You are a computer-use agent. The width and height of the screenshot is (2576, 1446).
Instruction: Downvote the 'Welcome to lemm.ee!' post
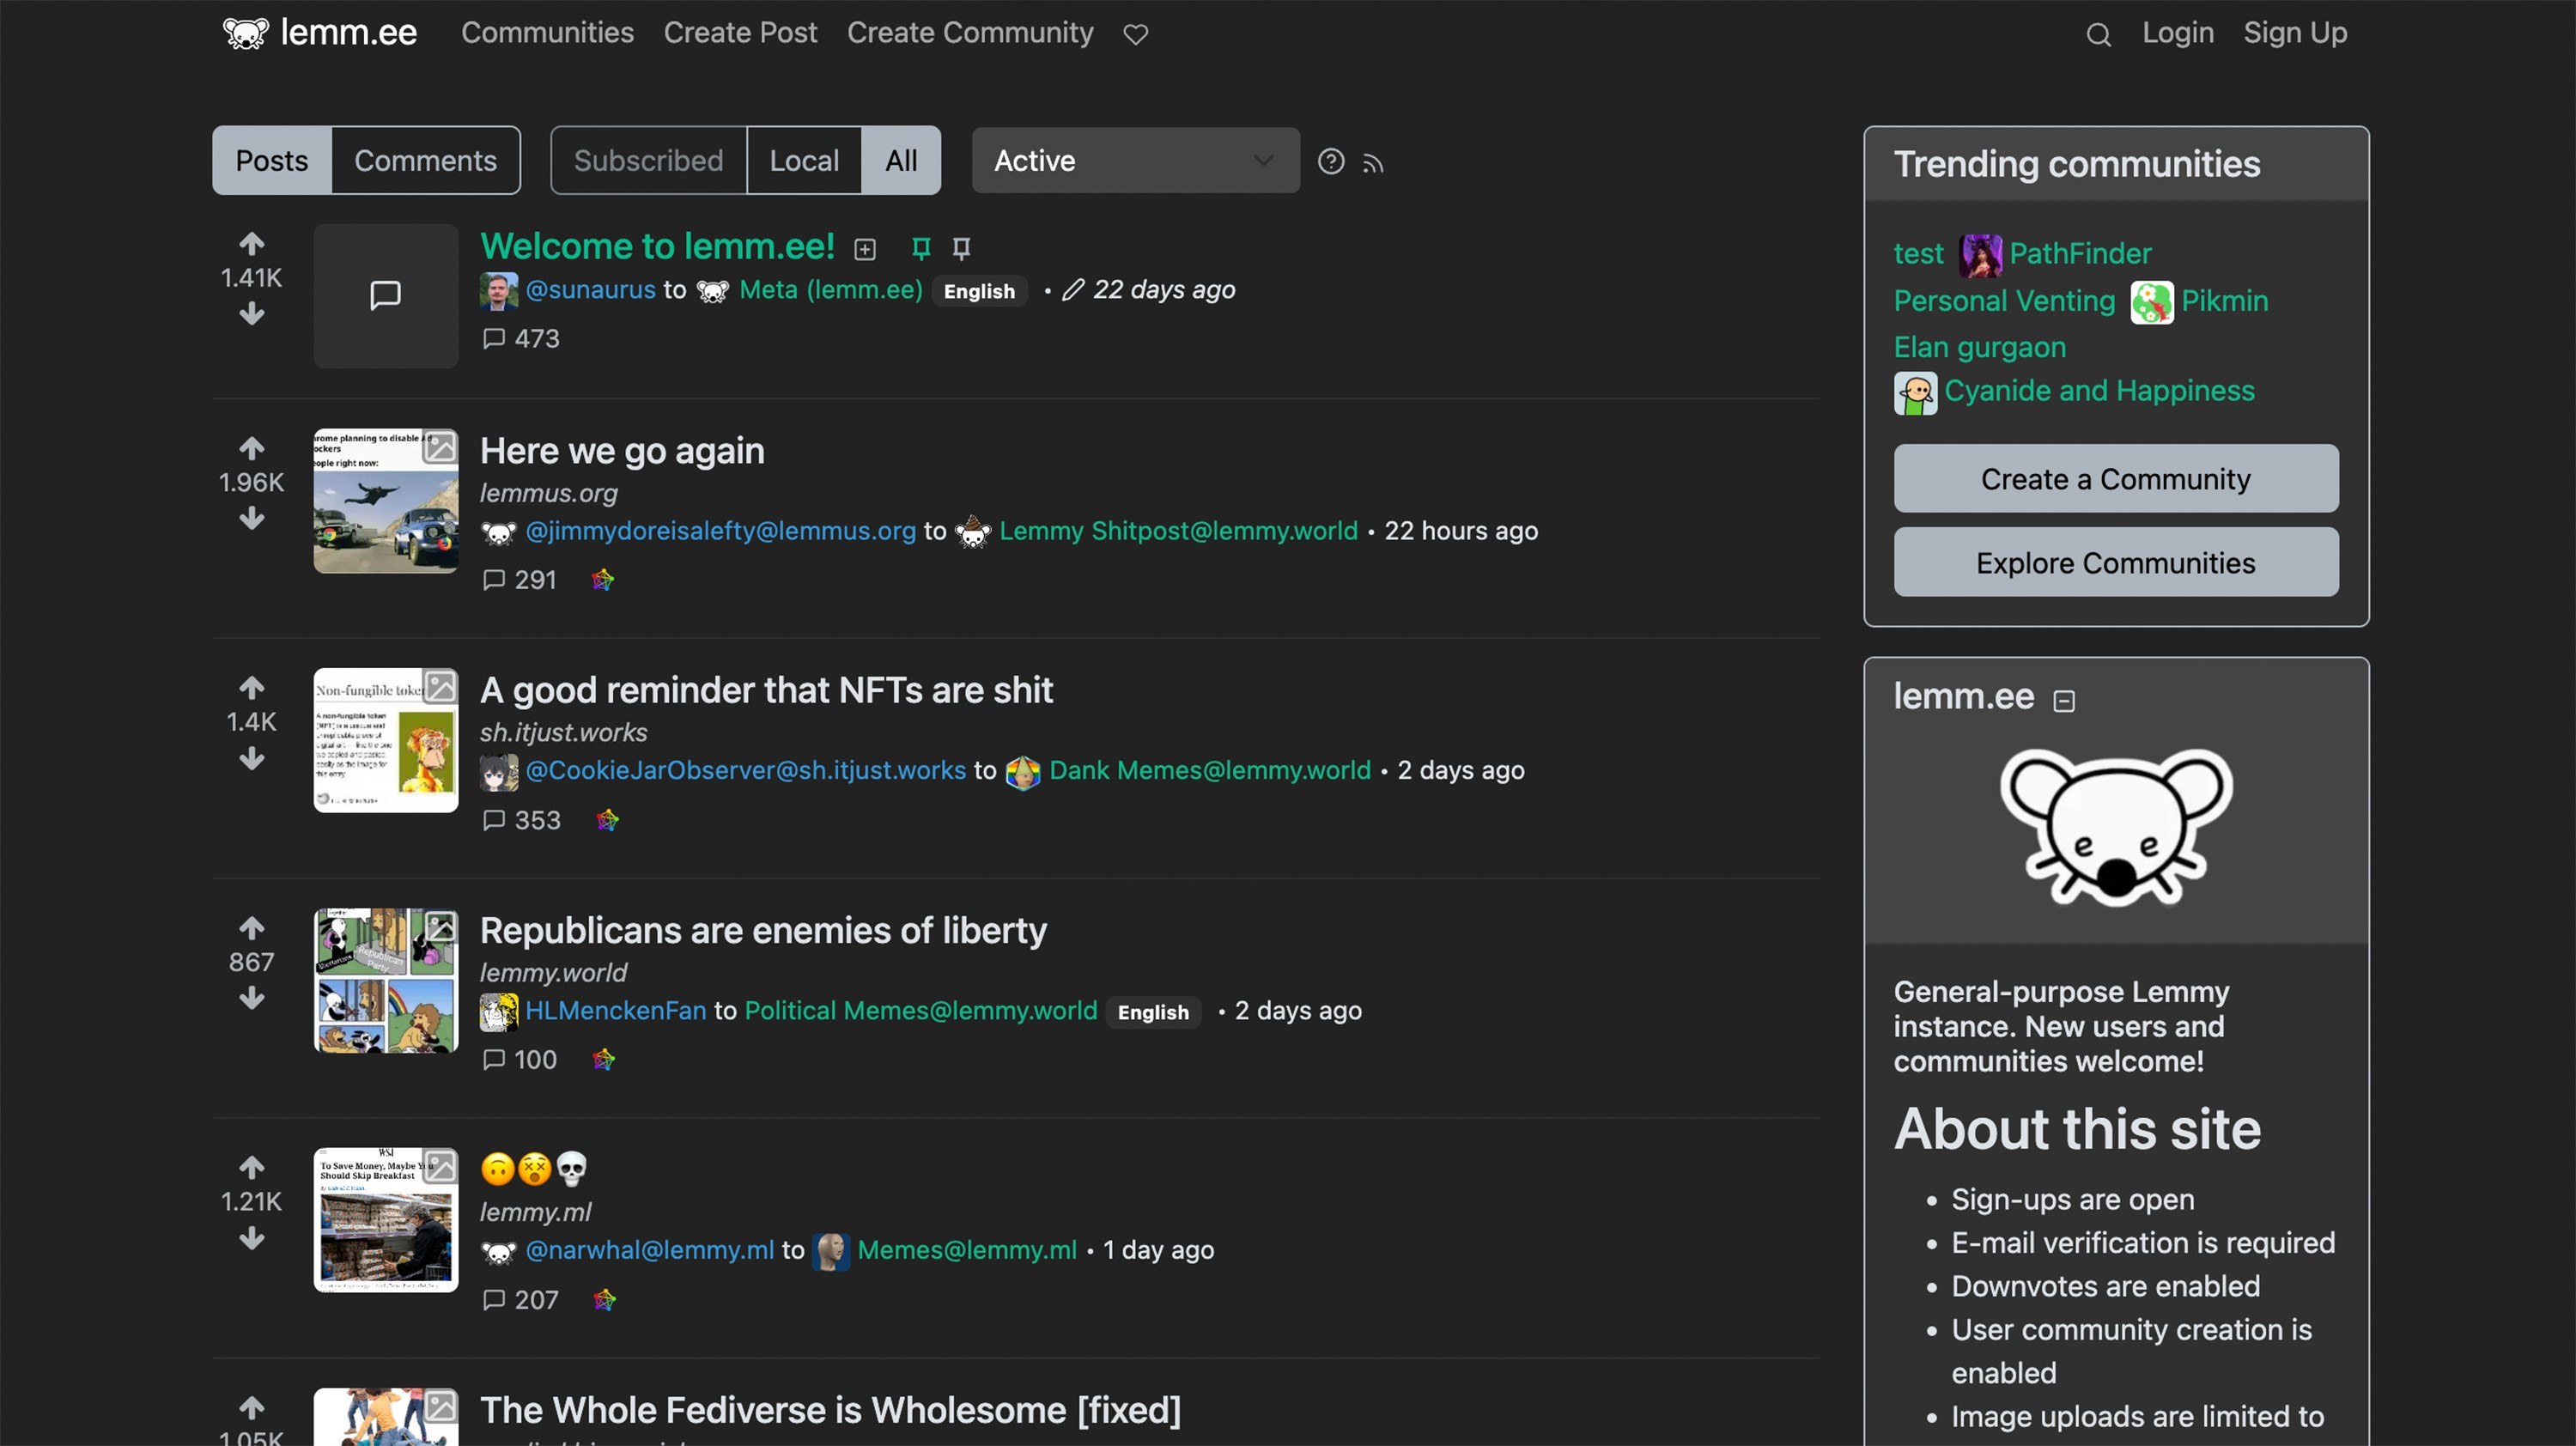point(252,314)
